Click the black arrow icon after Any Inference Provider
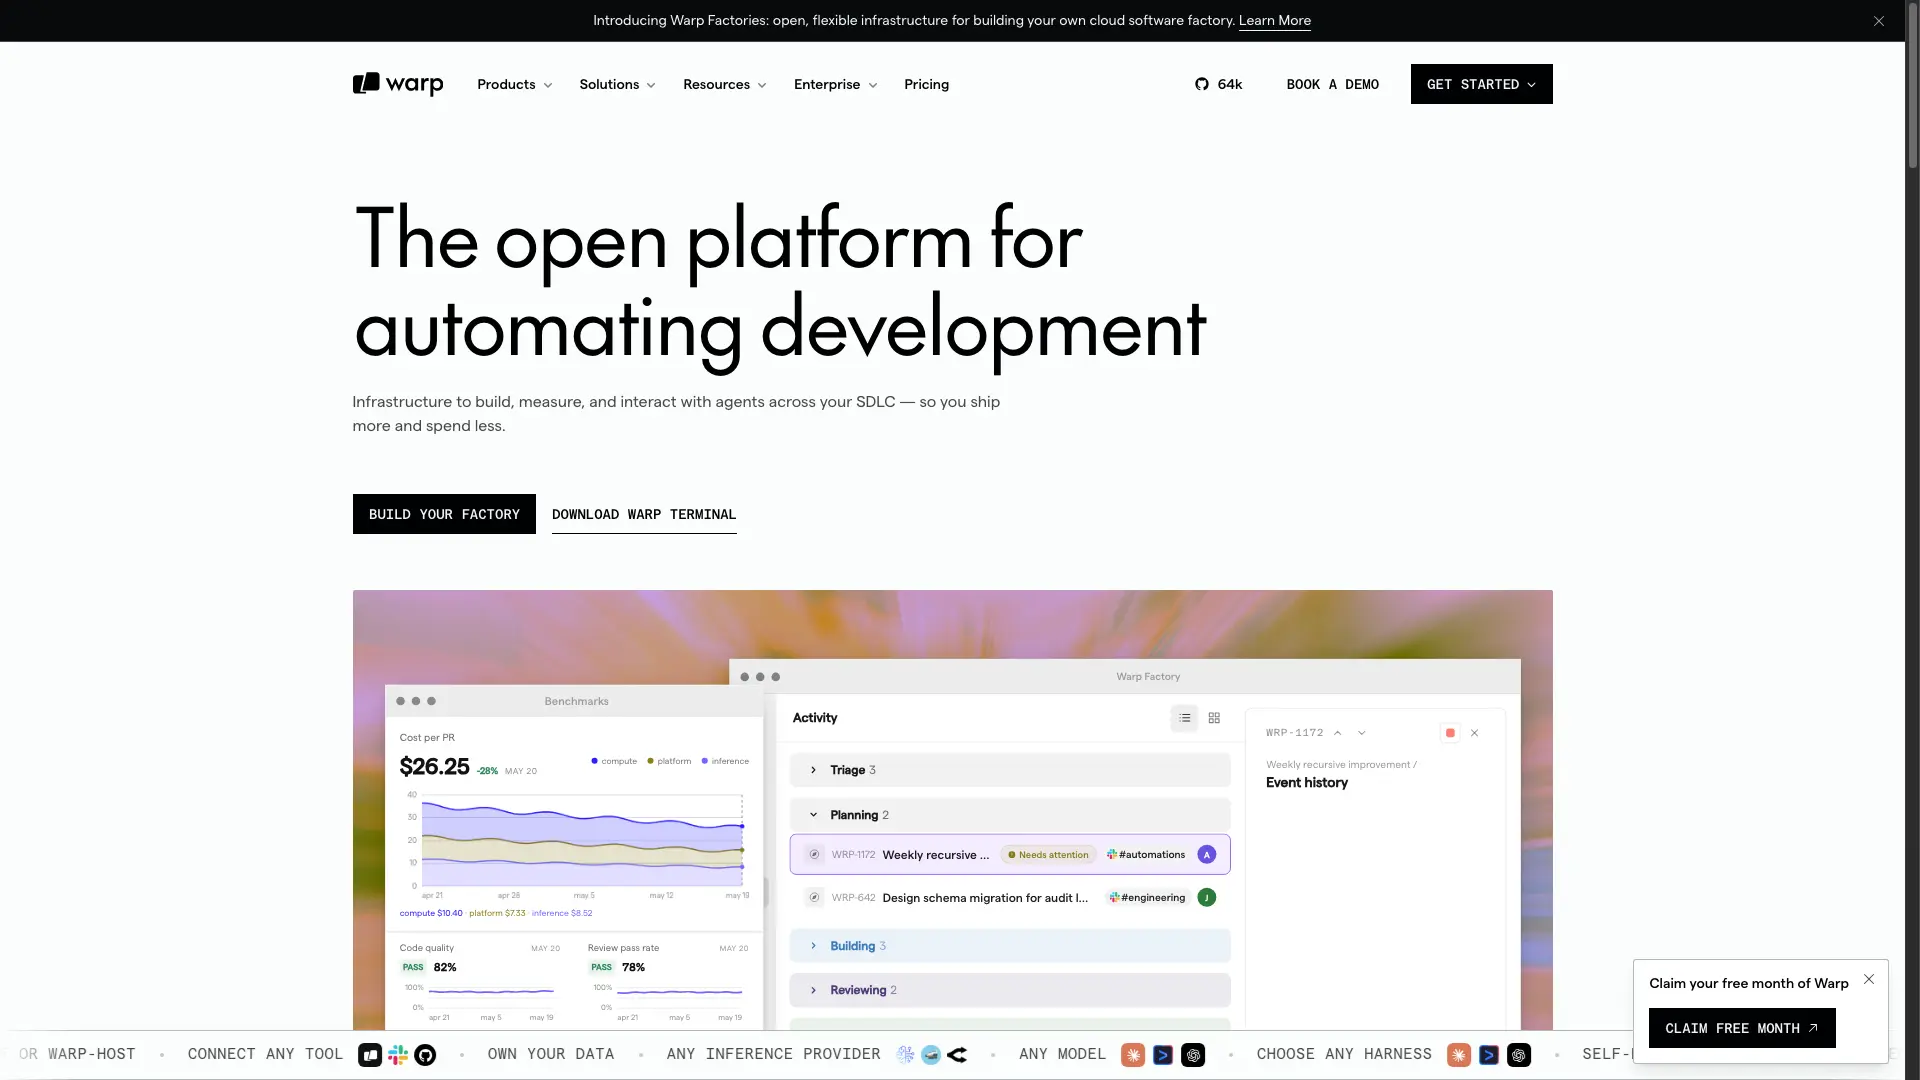Image resolution: width=1920 pixels, height=1080 pixels. pyautogui.click(x=957, y=1055)
